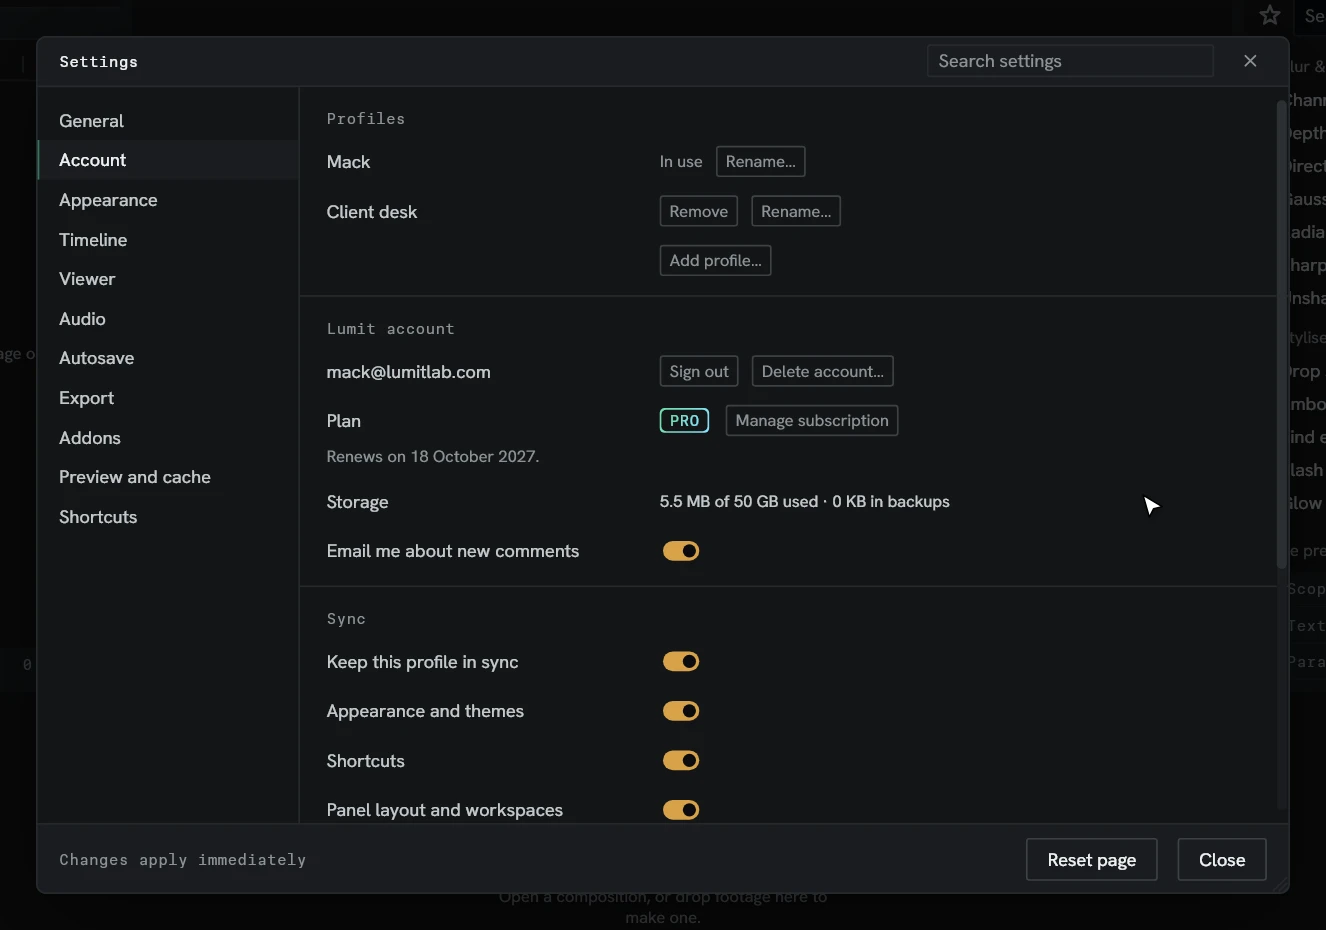1326x930 pixels.
Task: Go to Addons settings
Action: coord(168,438)
